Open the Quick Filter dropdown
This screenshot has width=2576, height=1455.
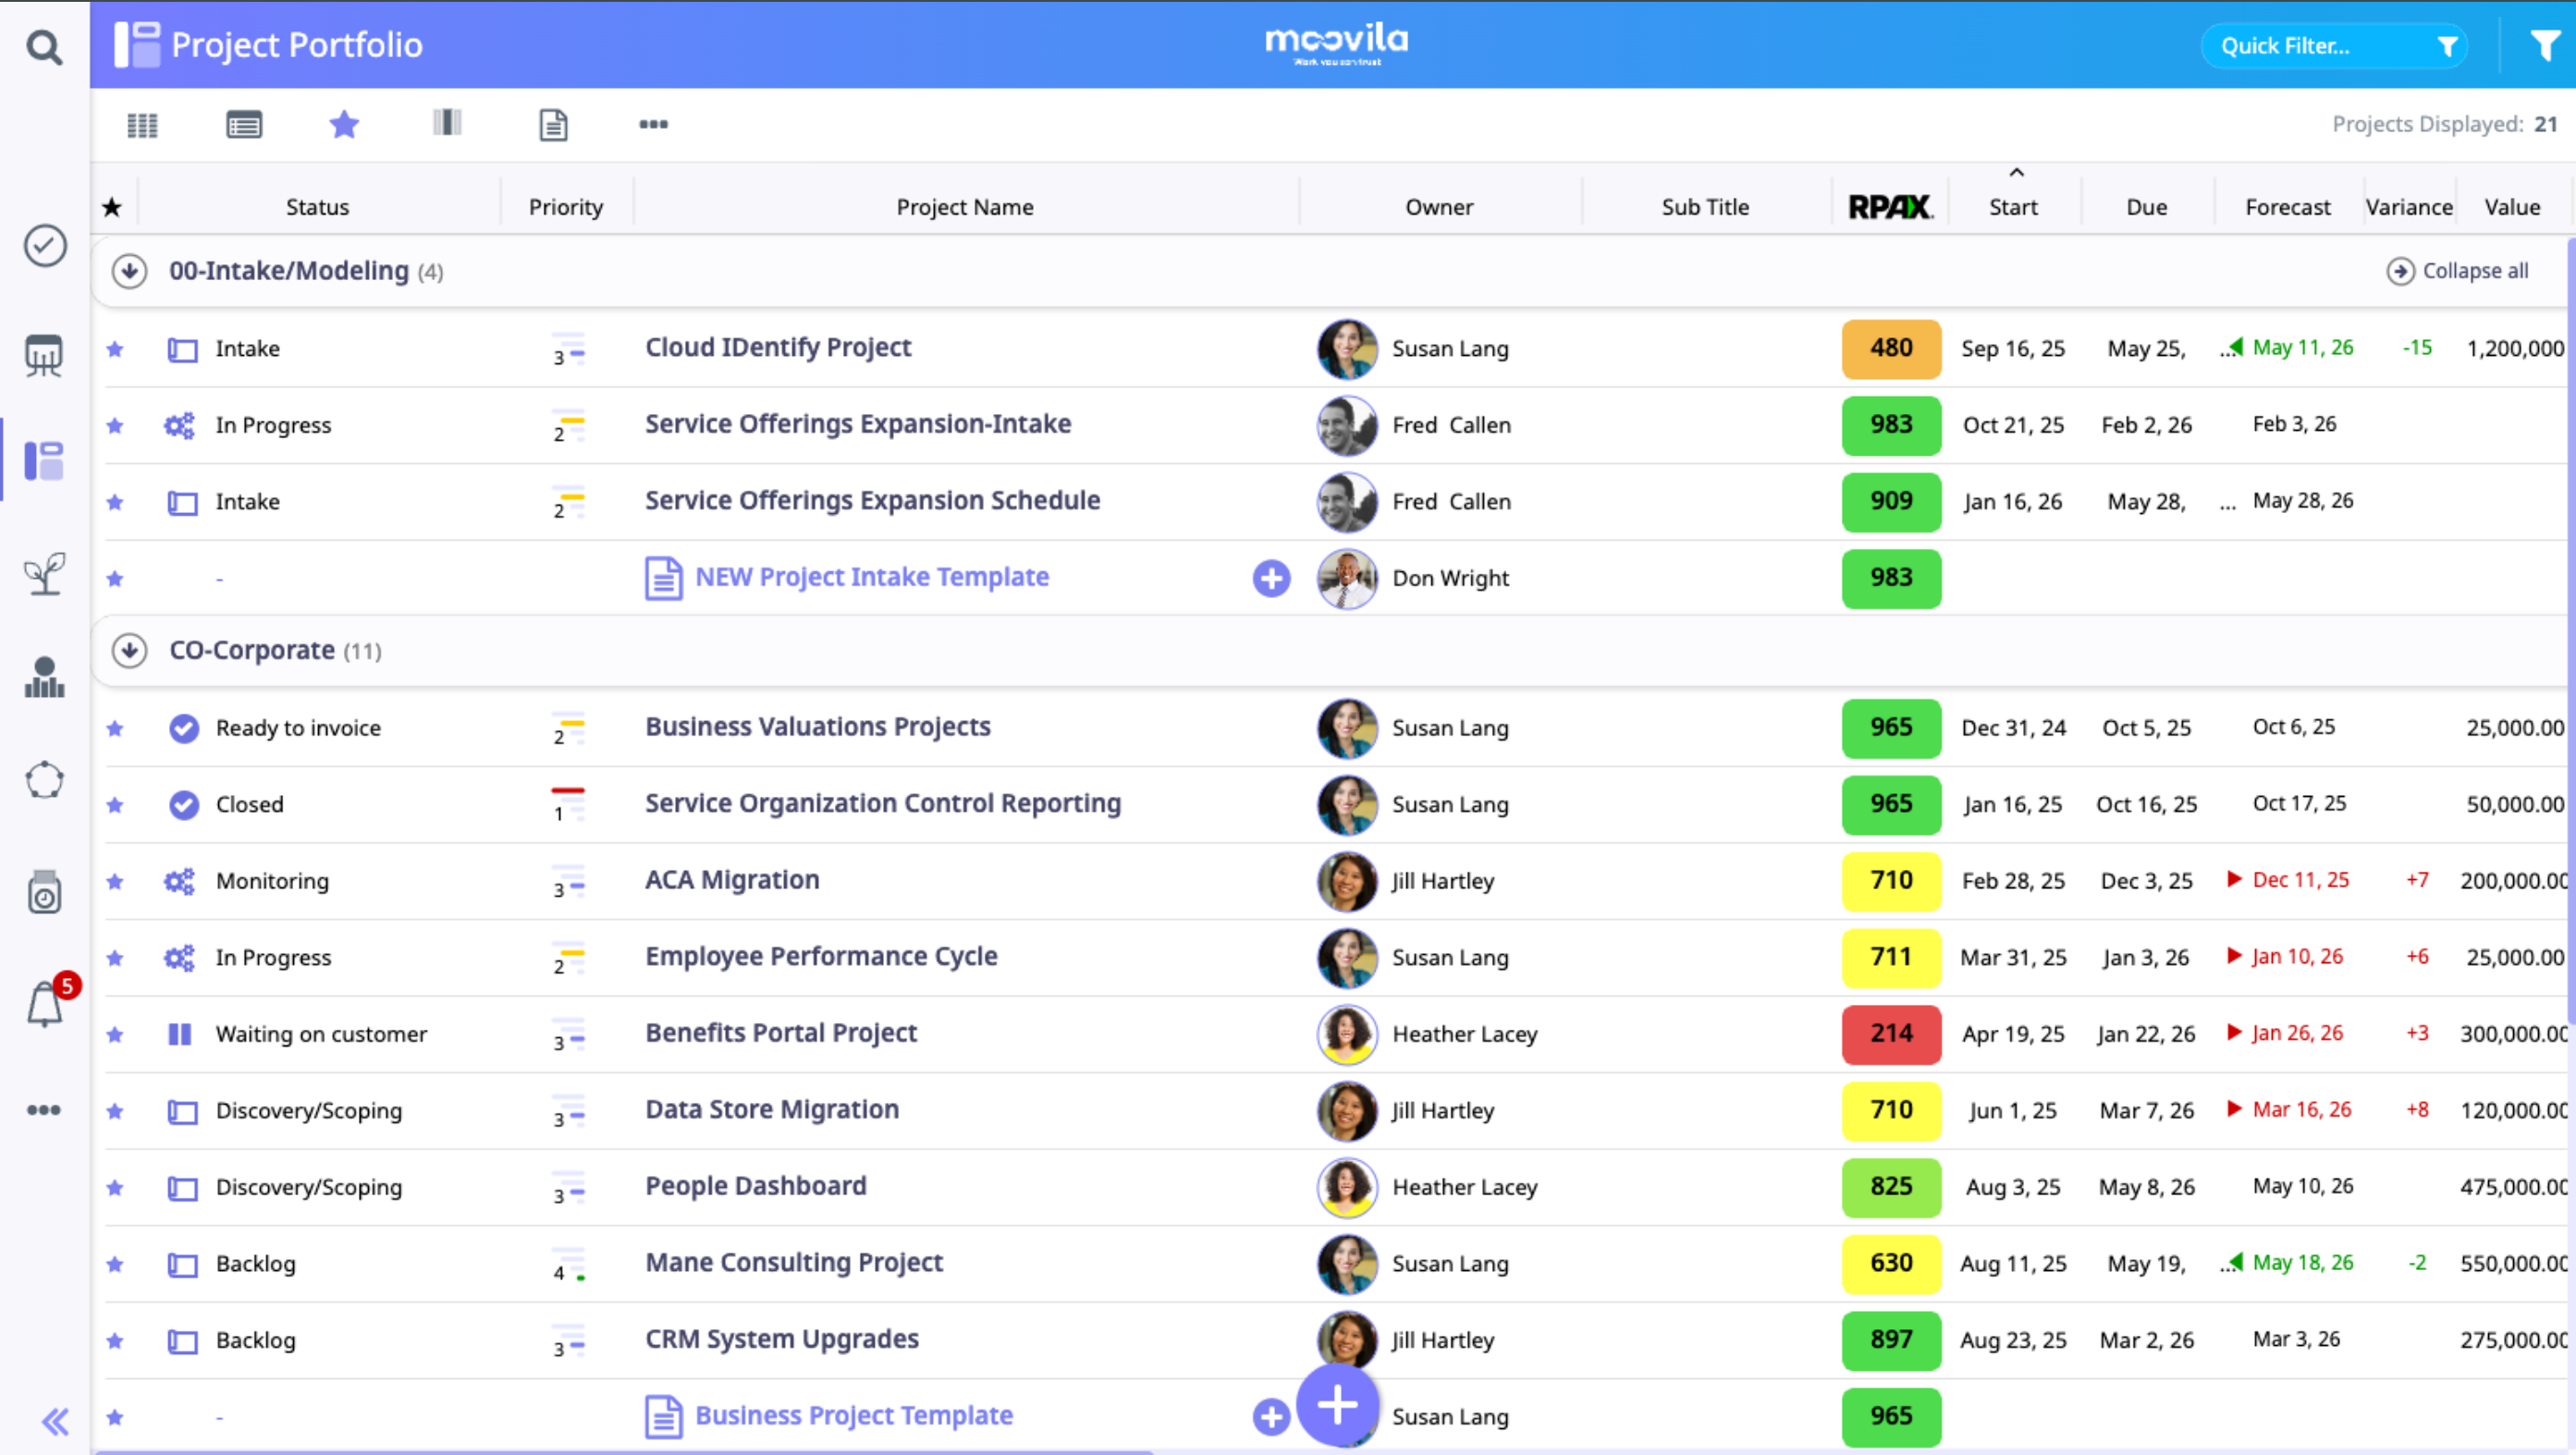(x=2334, y=46)
